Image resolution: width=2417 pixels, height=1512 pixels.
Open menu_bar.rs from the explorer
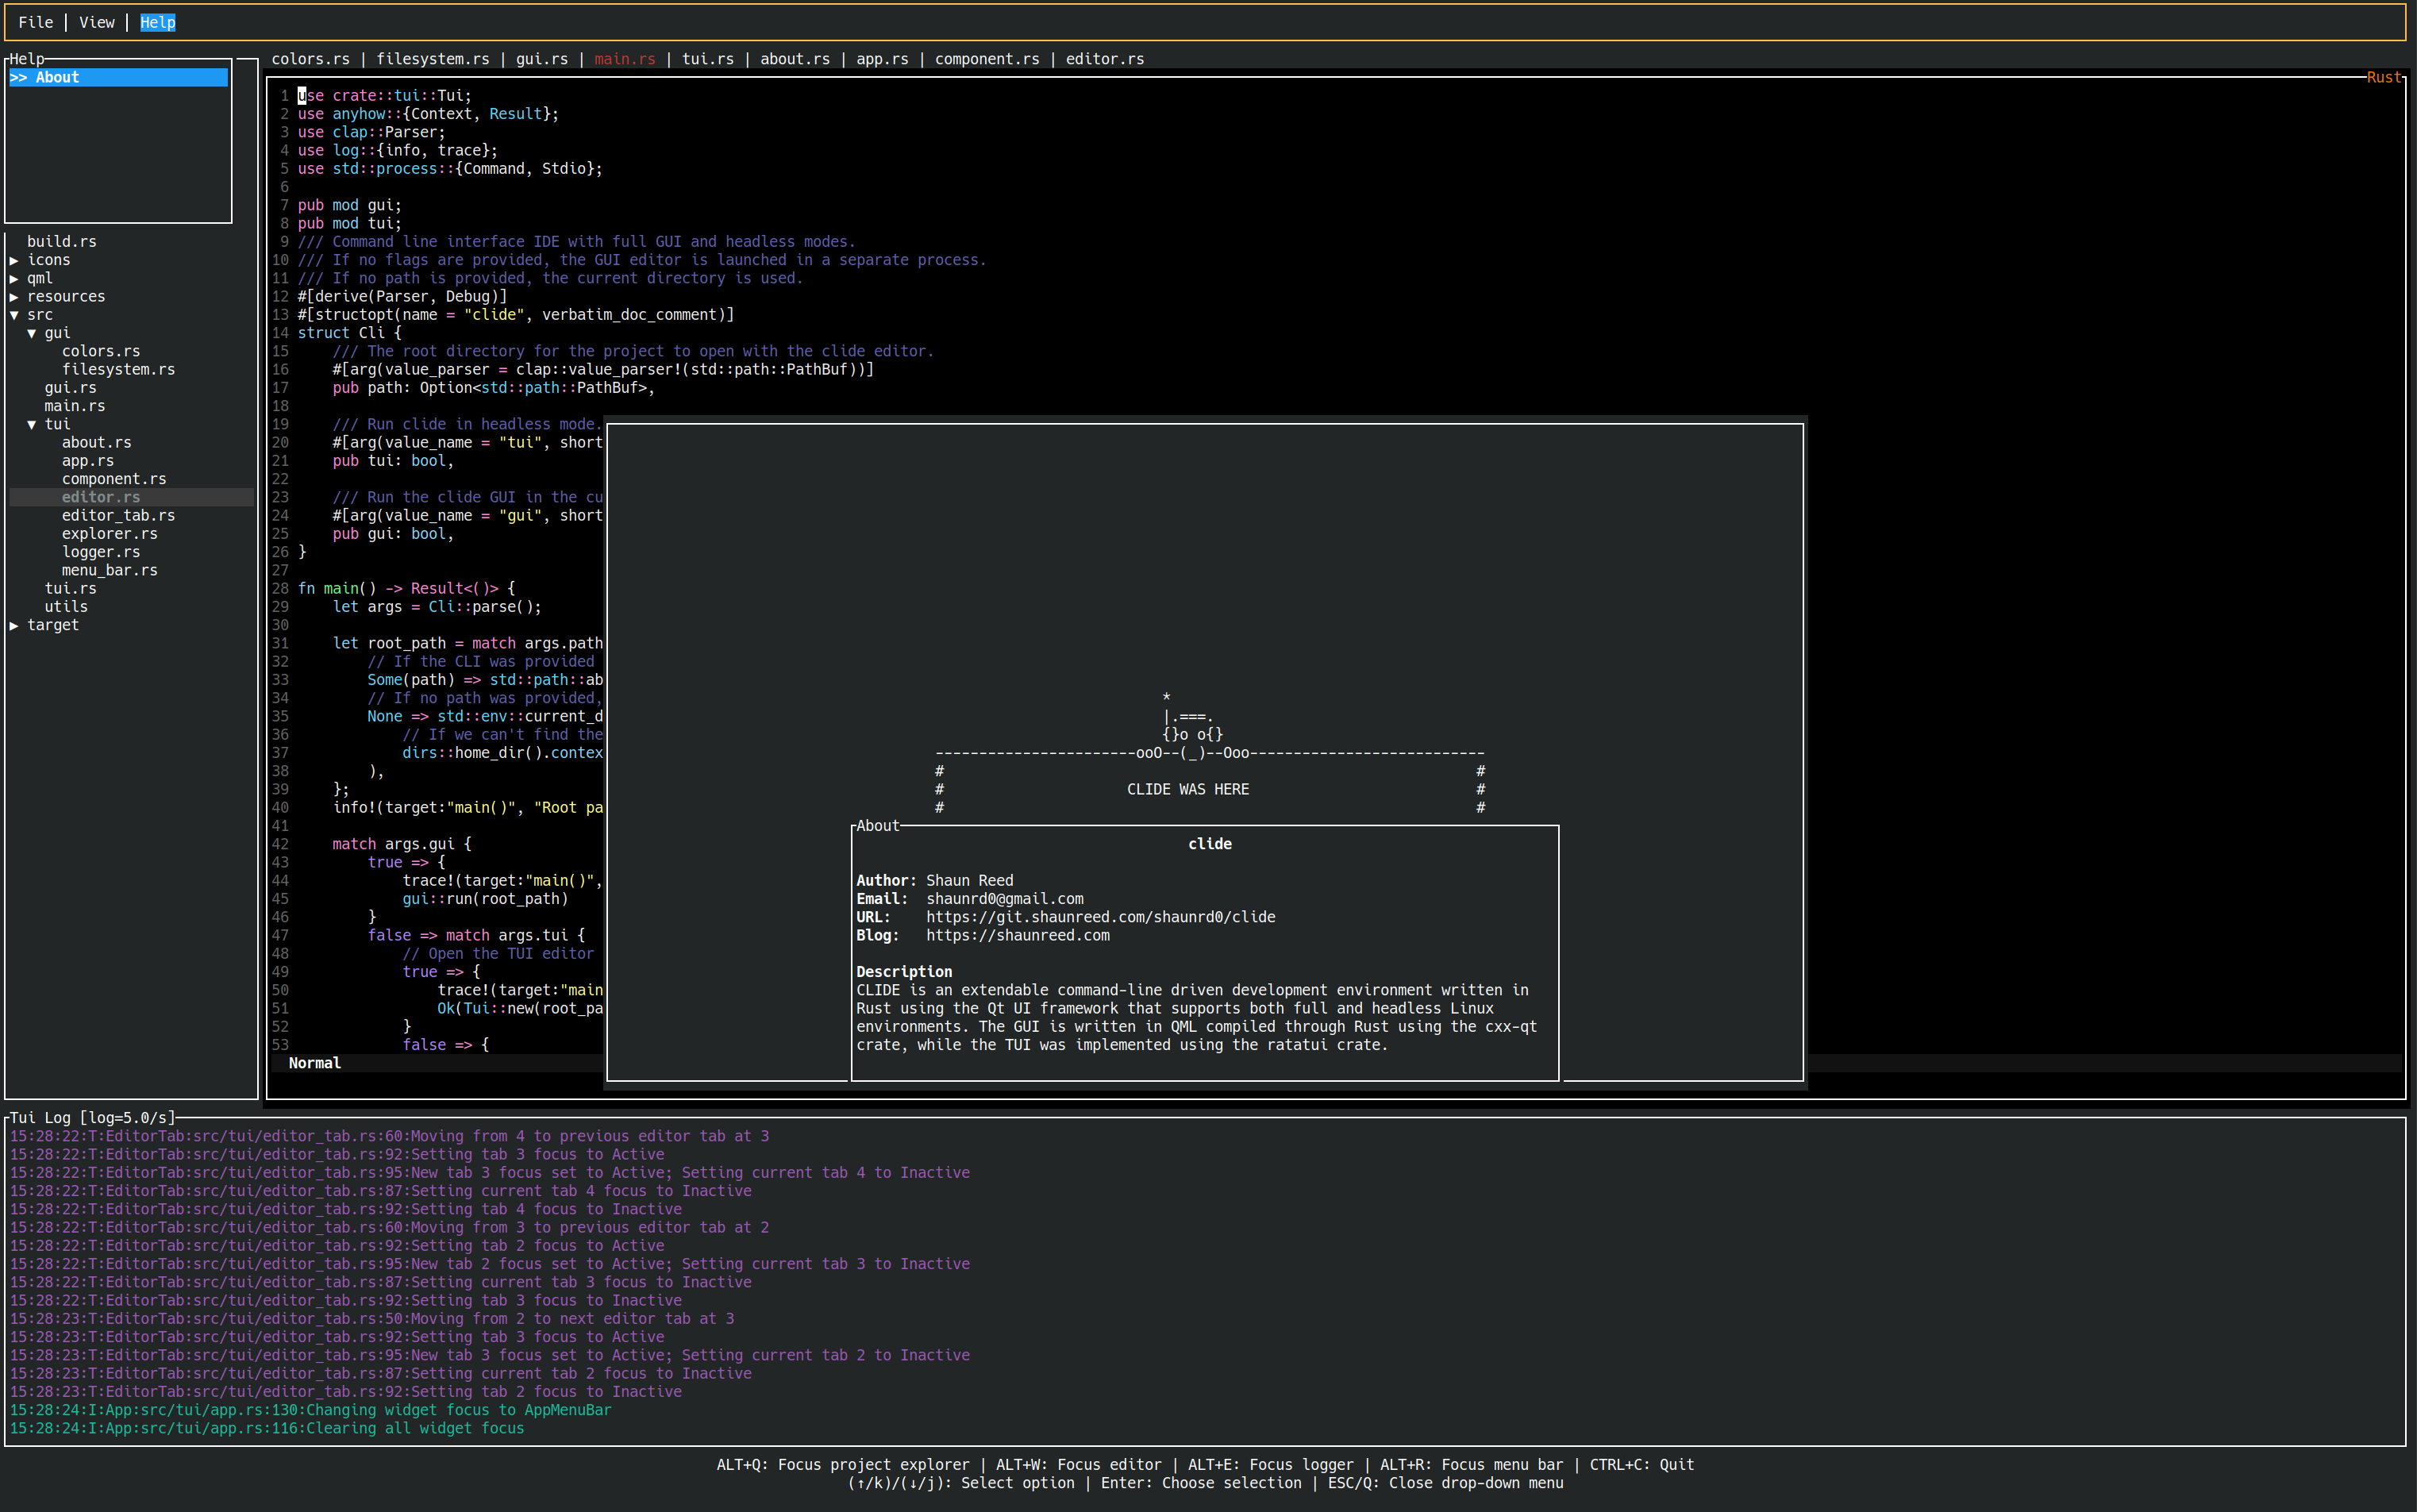[x=109, y=570]
